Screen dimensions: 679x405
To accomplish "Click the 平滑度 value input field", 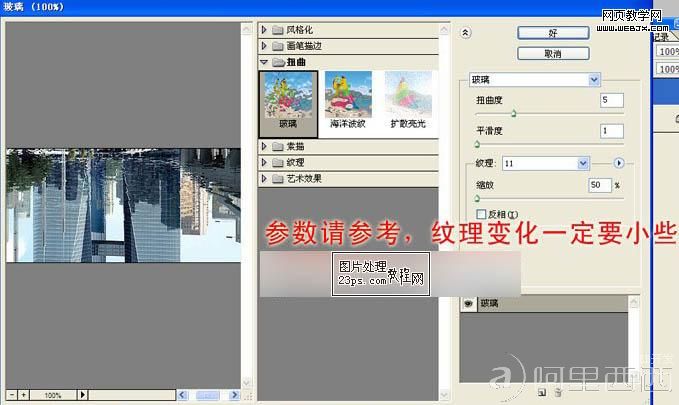I will pos(611,131).
